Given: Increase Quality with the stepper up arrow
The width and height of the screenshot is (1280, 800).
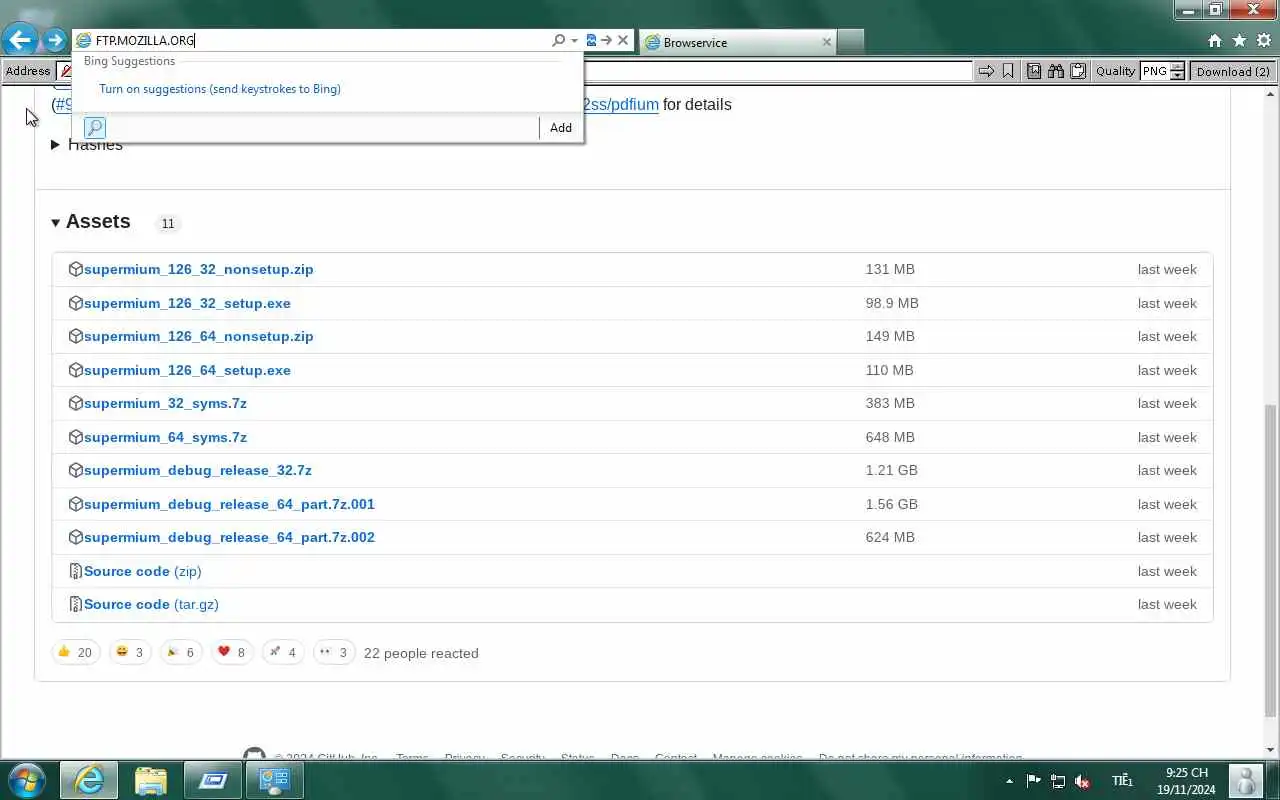Looking at the screenshot, I should [x=1177, y=67].
